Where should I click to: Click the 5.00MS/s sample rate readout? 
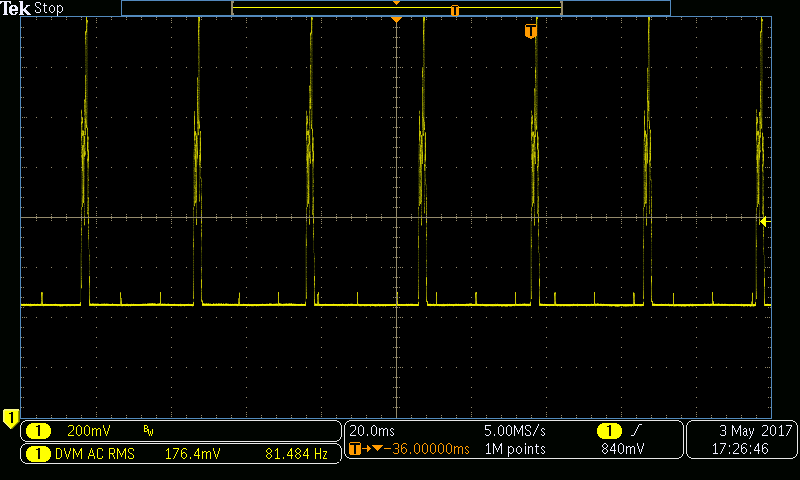pyautogui.click(x=515, y=431)
